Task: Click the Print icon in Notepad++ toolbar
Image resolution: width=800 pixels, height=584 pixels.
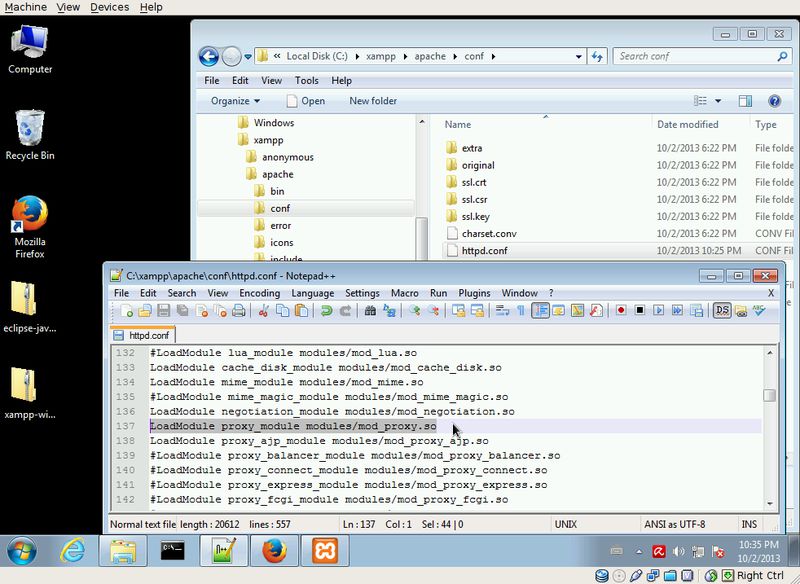Action: pyautogui.click(x=237, y=311)
